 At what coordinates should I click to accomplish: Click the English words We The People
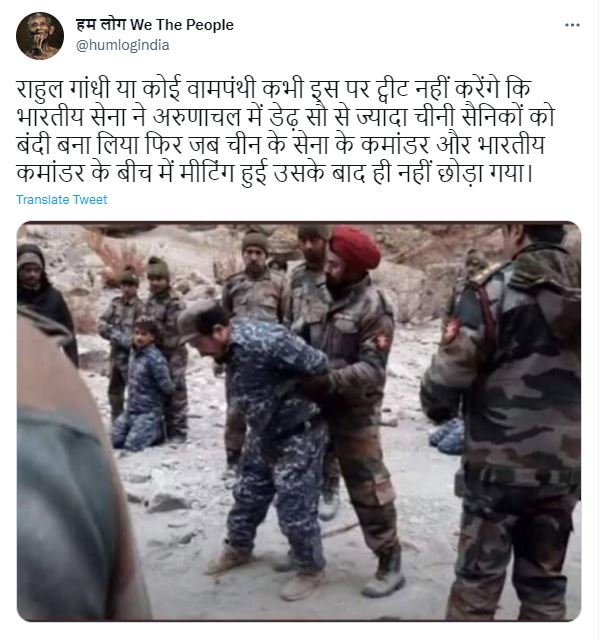[x=182, y=25]
